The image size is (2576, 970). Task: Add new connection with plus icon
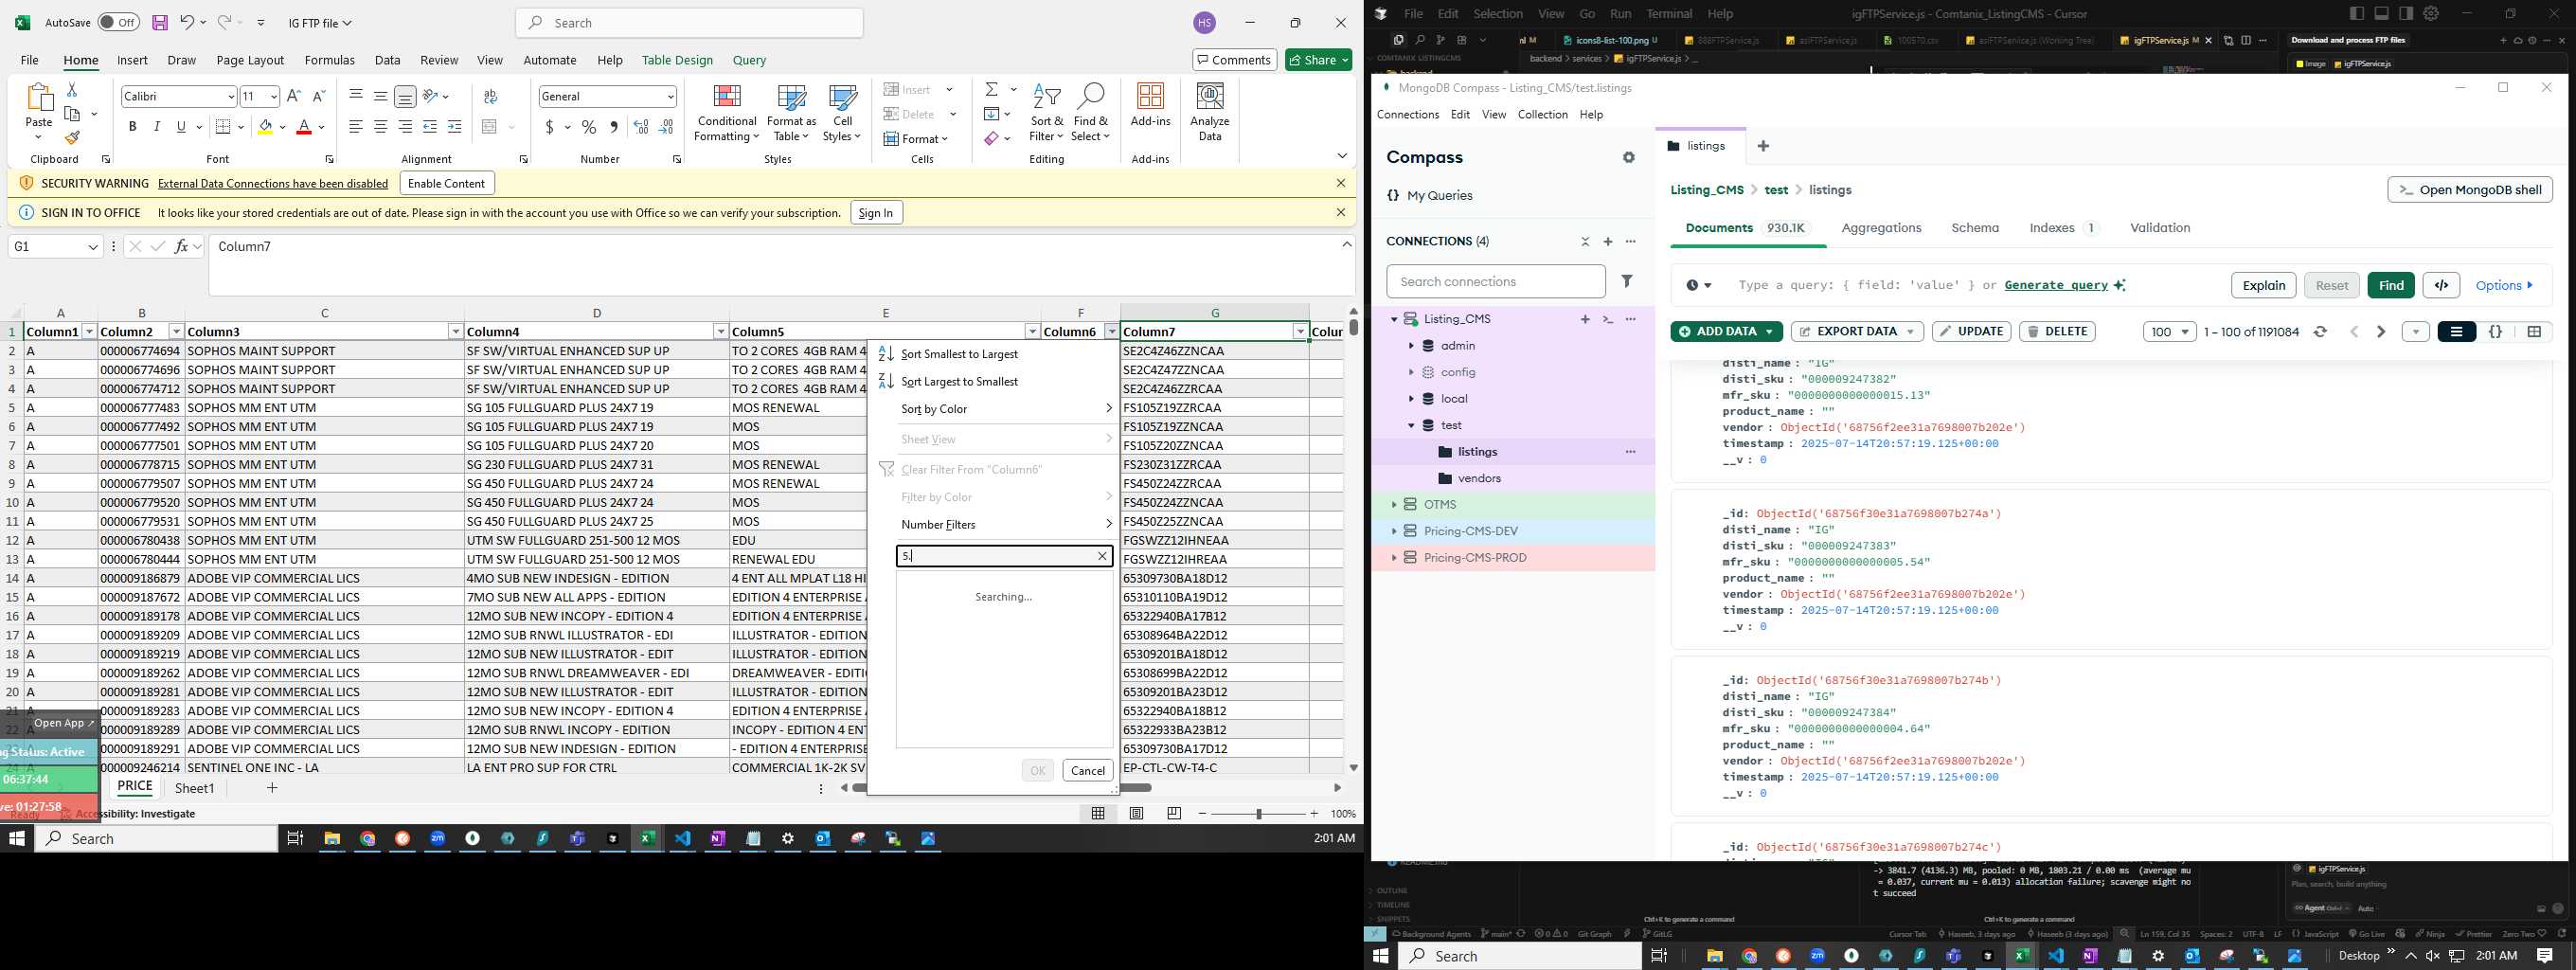tap(1608, 242)
